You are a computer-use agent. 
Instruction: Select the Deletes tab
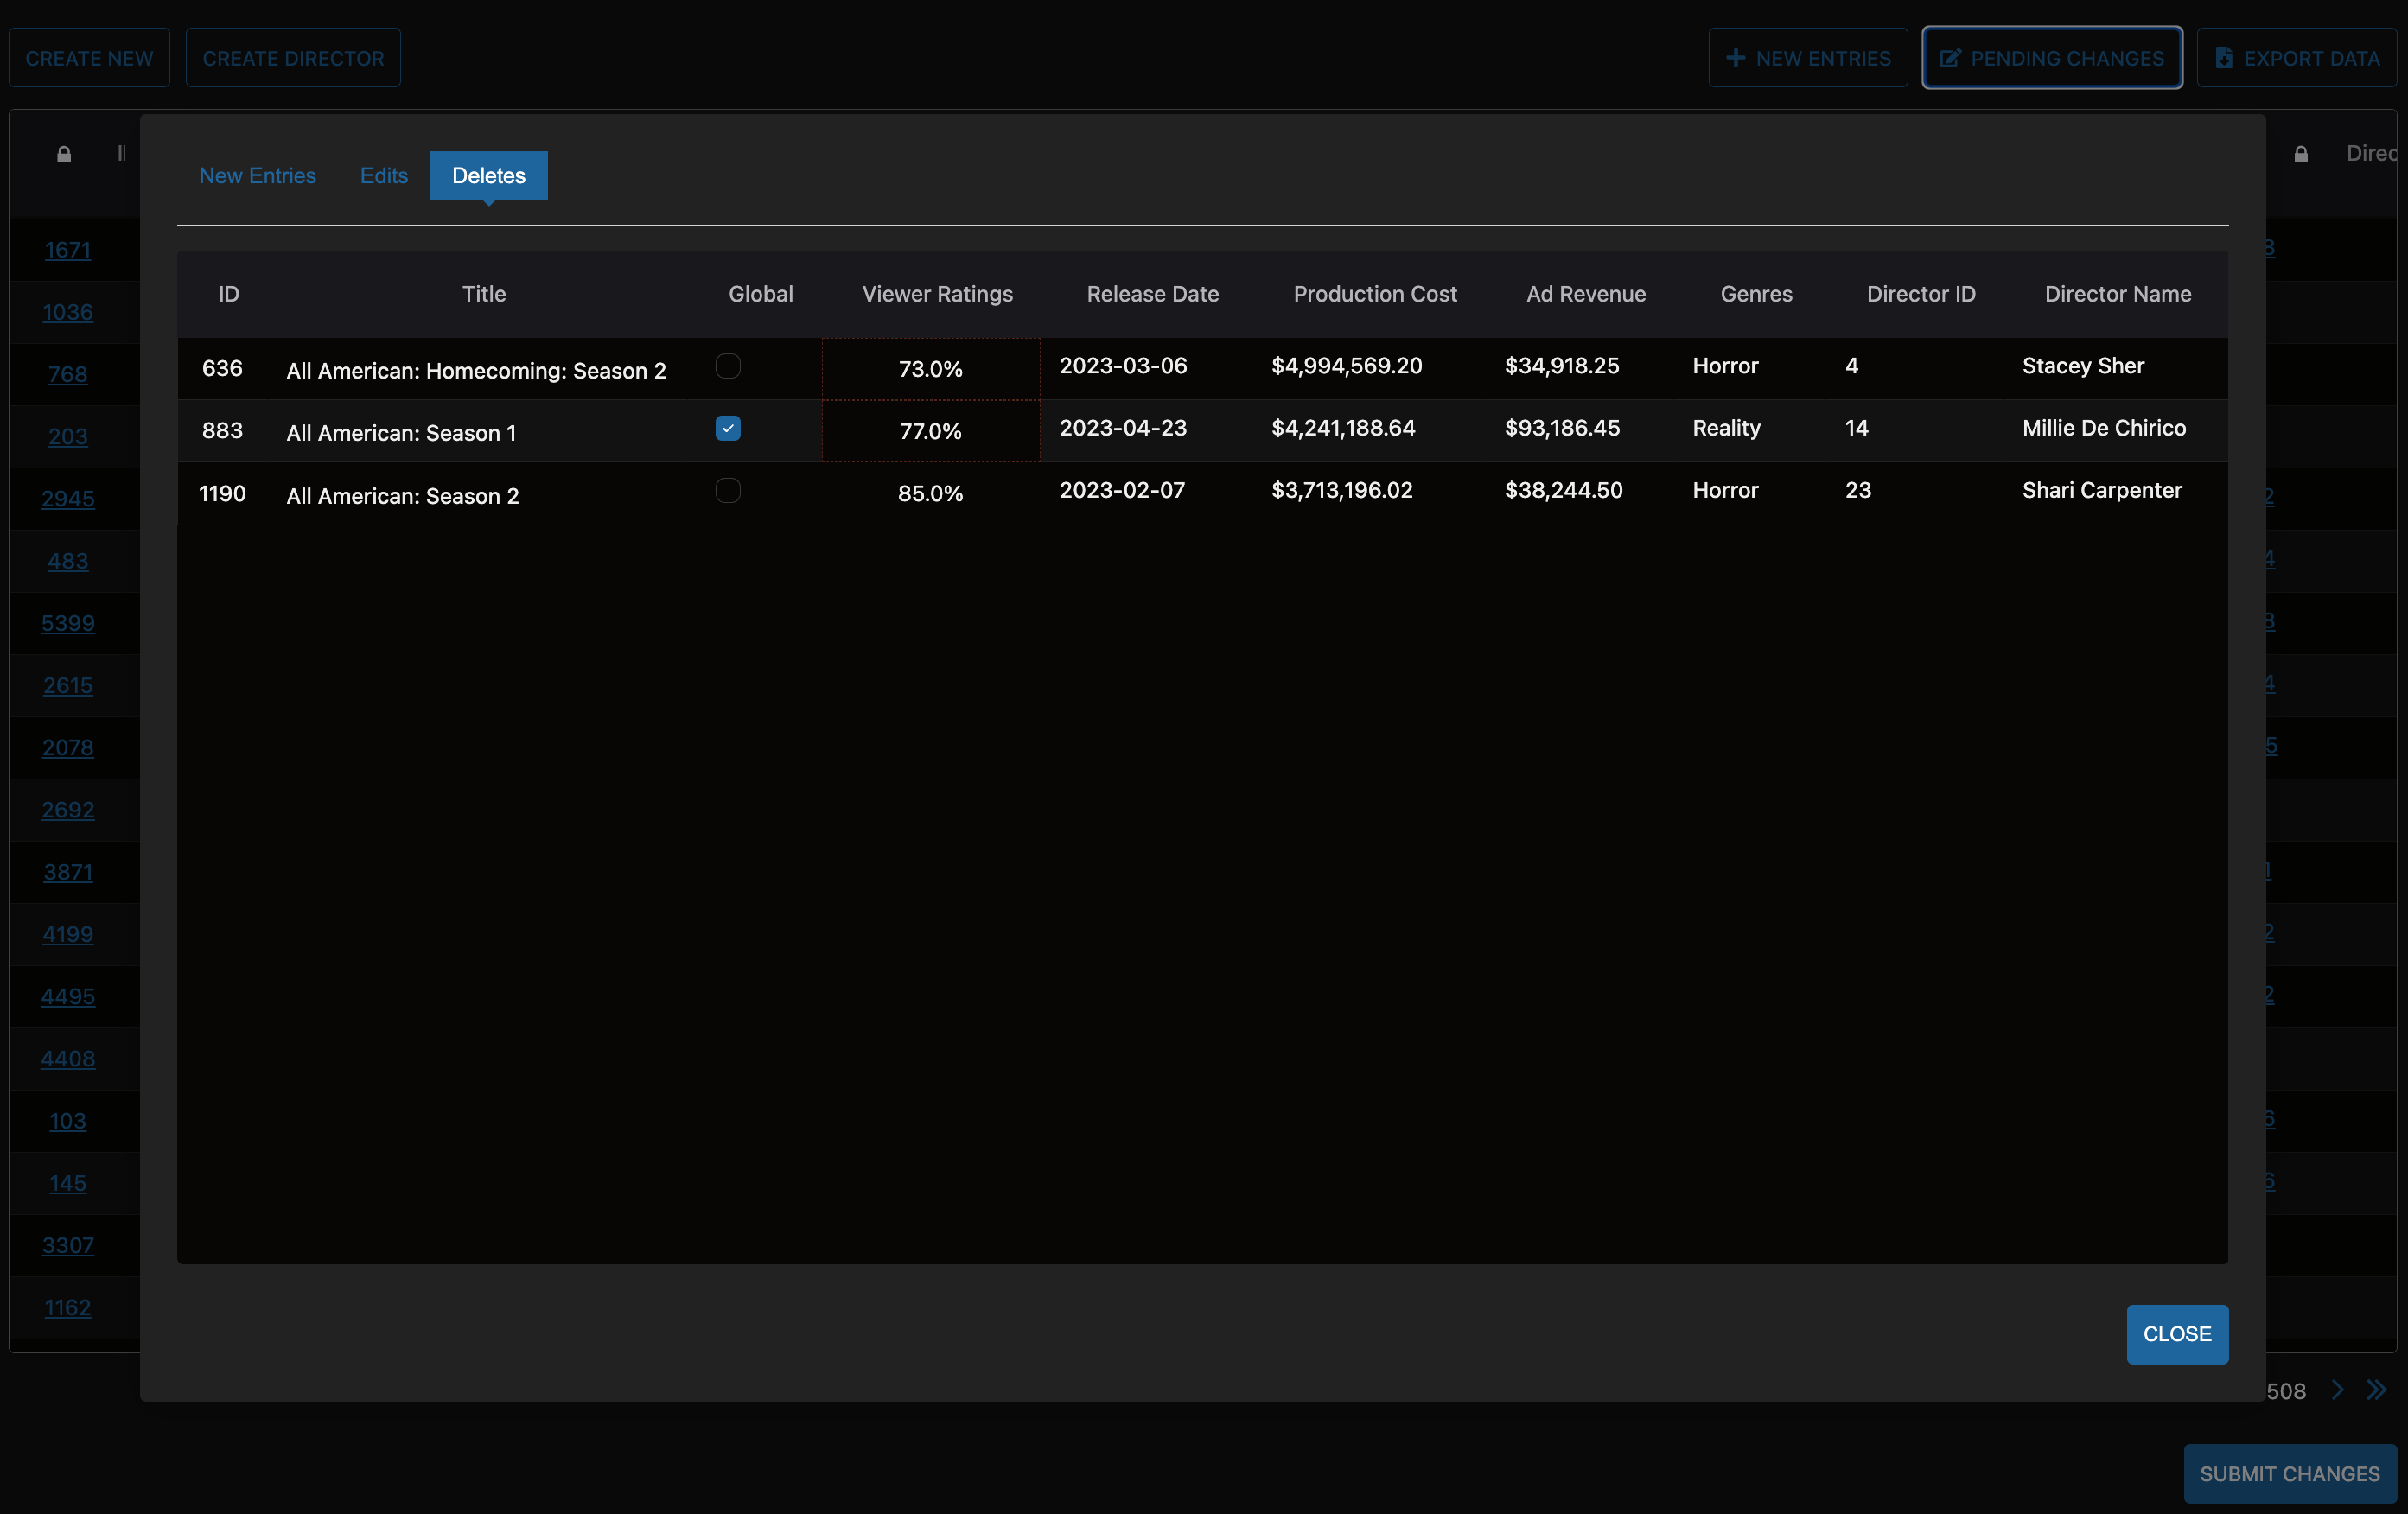488,175
